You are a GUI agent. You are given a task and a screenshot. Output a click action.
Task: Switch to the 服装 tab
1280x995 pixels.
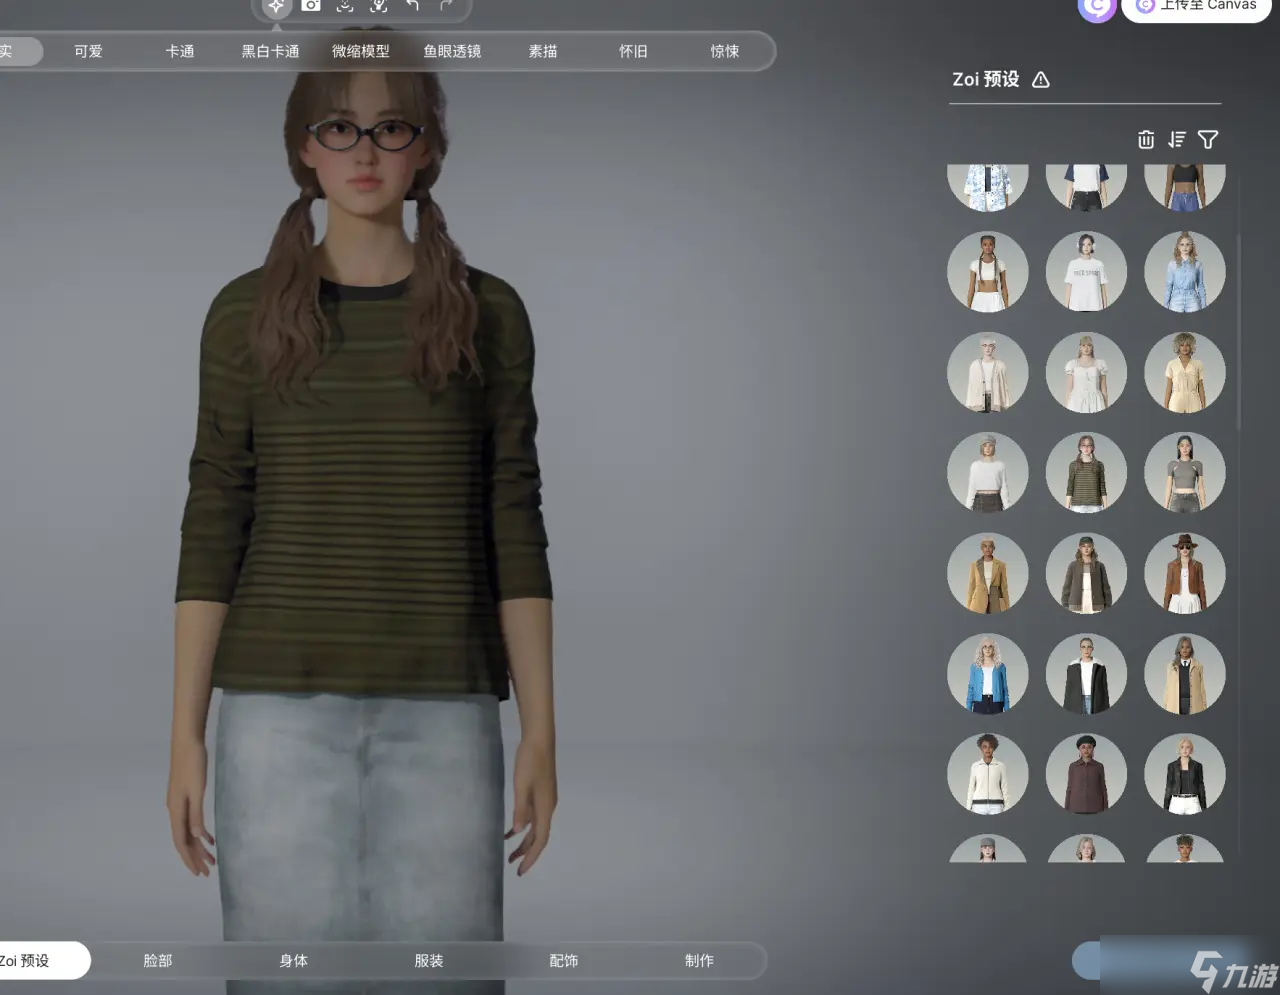point(429,960)
